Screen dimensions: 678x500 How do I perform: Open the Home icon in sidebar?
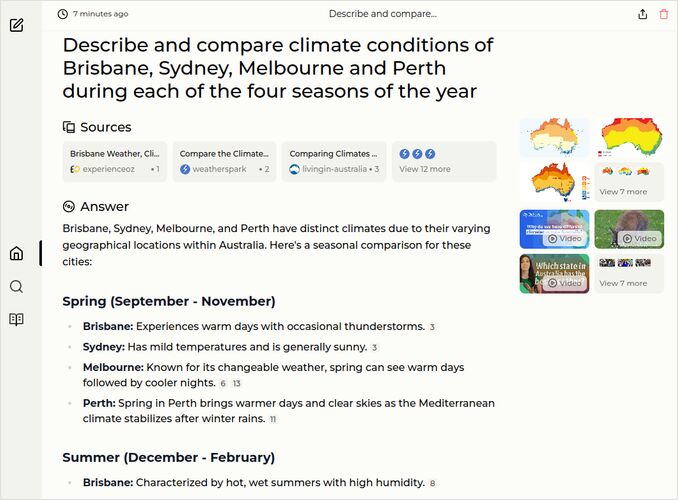click(x=16, y=254)
